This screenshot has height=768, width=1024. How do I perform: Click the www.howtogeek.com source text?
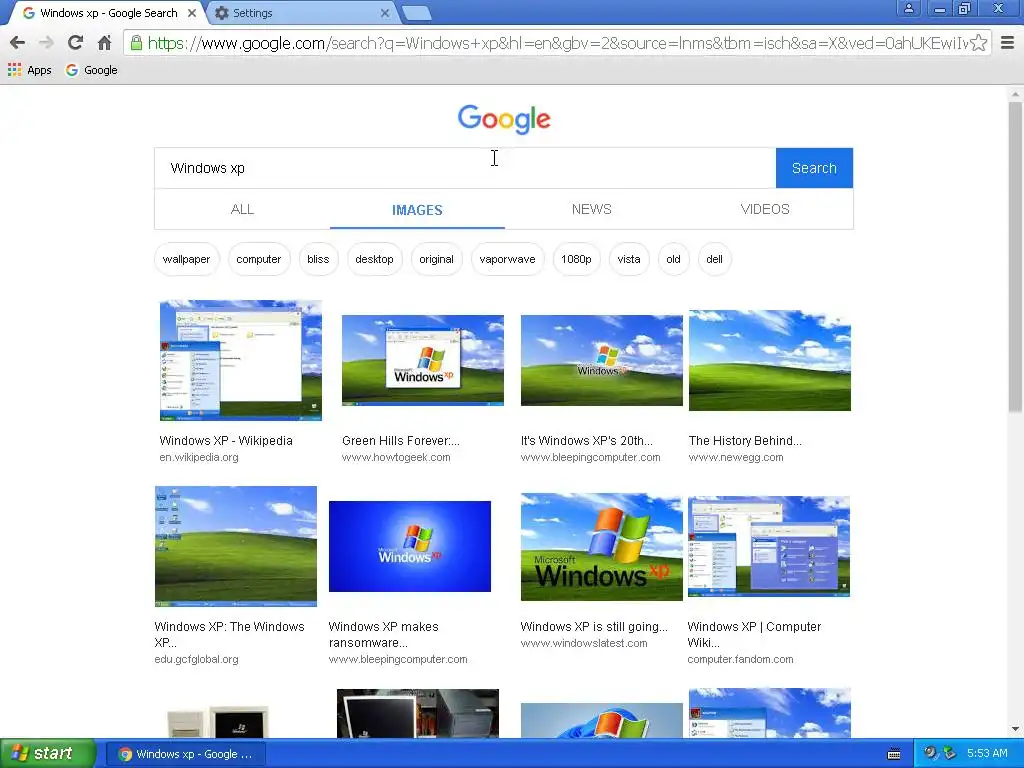(x=396, y=457)
